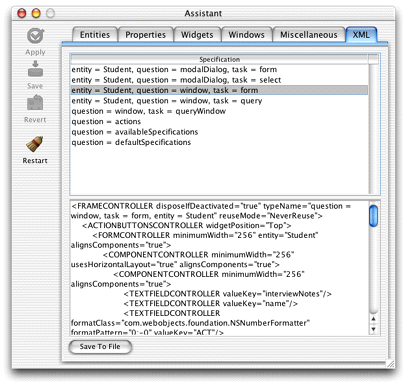Click the window resize grip corner
Image resolution: width=414 pixels, height=387 pixels.
[x=390, y=364]
